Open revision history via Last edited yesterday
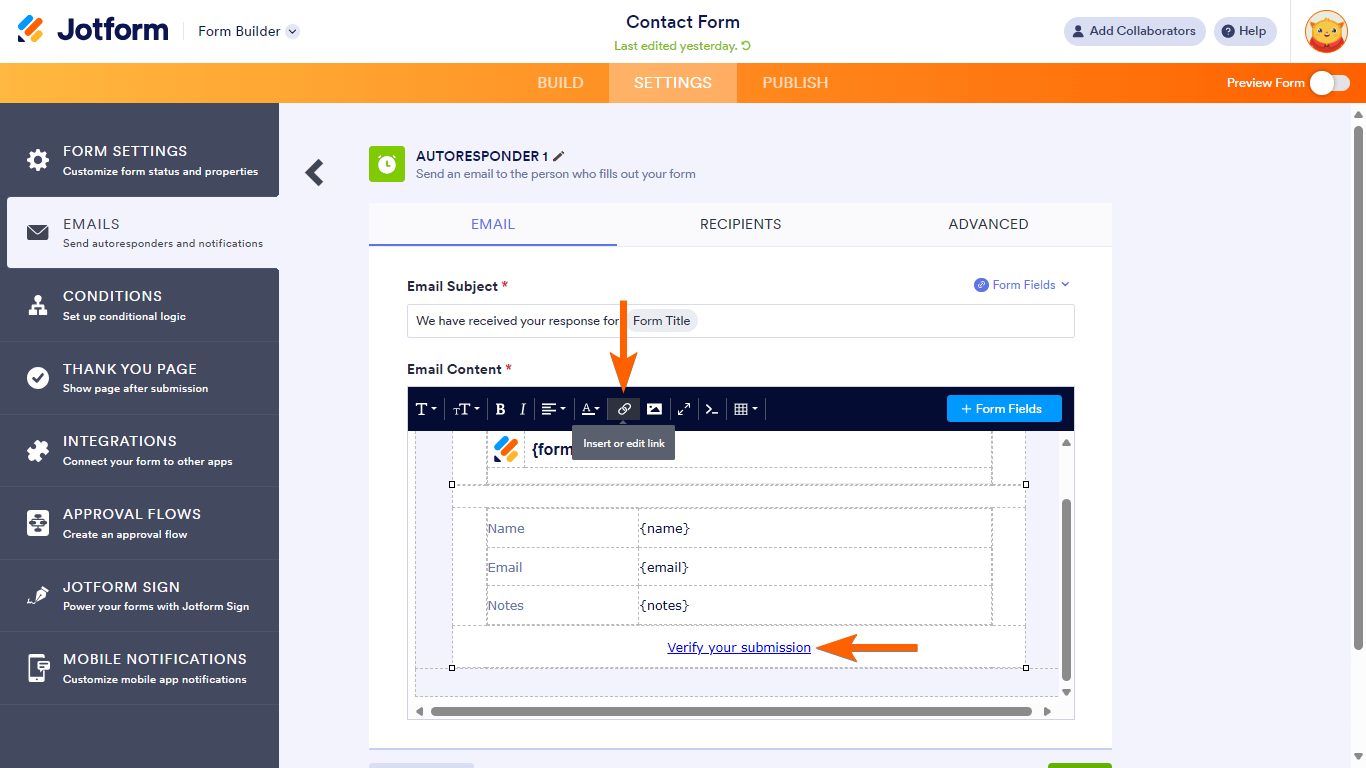Screen dimensions: 1366x768 [x=682, y=46]
